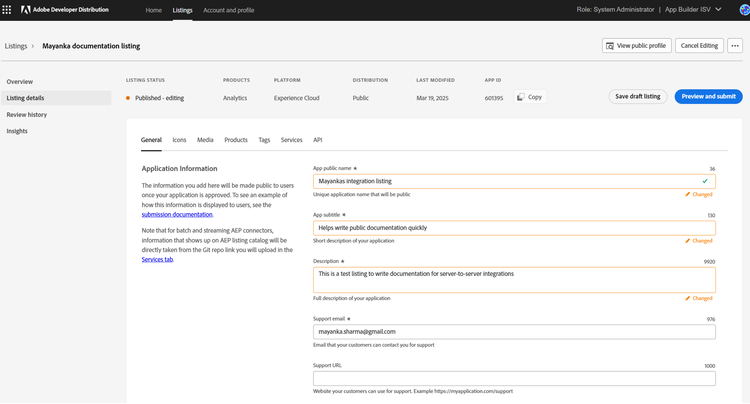The image size is (750, 404).
Task: Click Save draft listing
Action: (x=638, y=97)
